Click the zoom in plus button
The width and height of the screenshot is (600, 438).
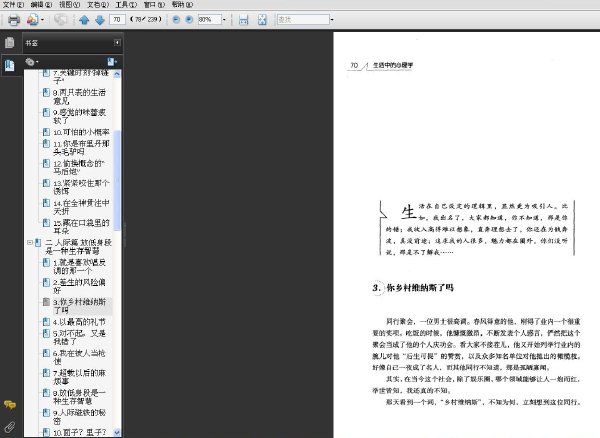(189, 20)
